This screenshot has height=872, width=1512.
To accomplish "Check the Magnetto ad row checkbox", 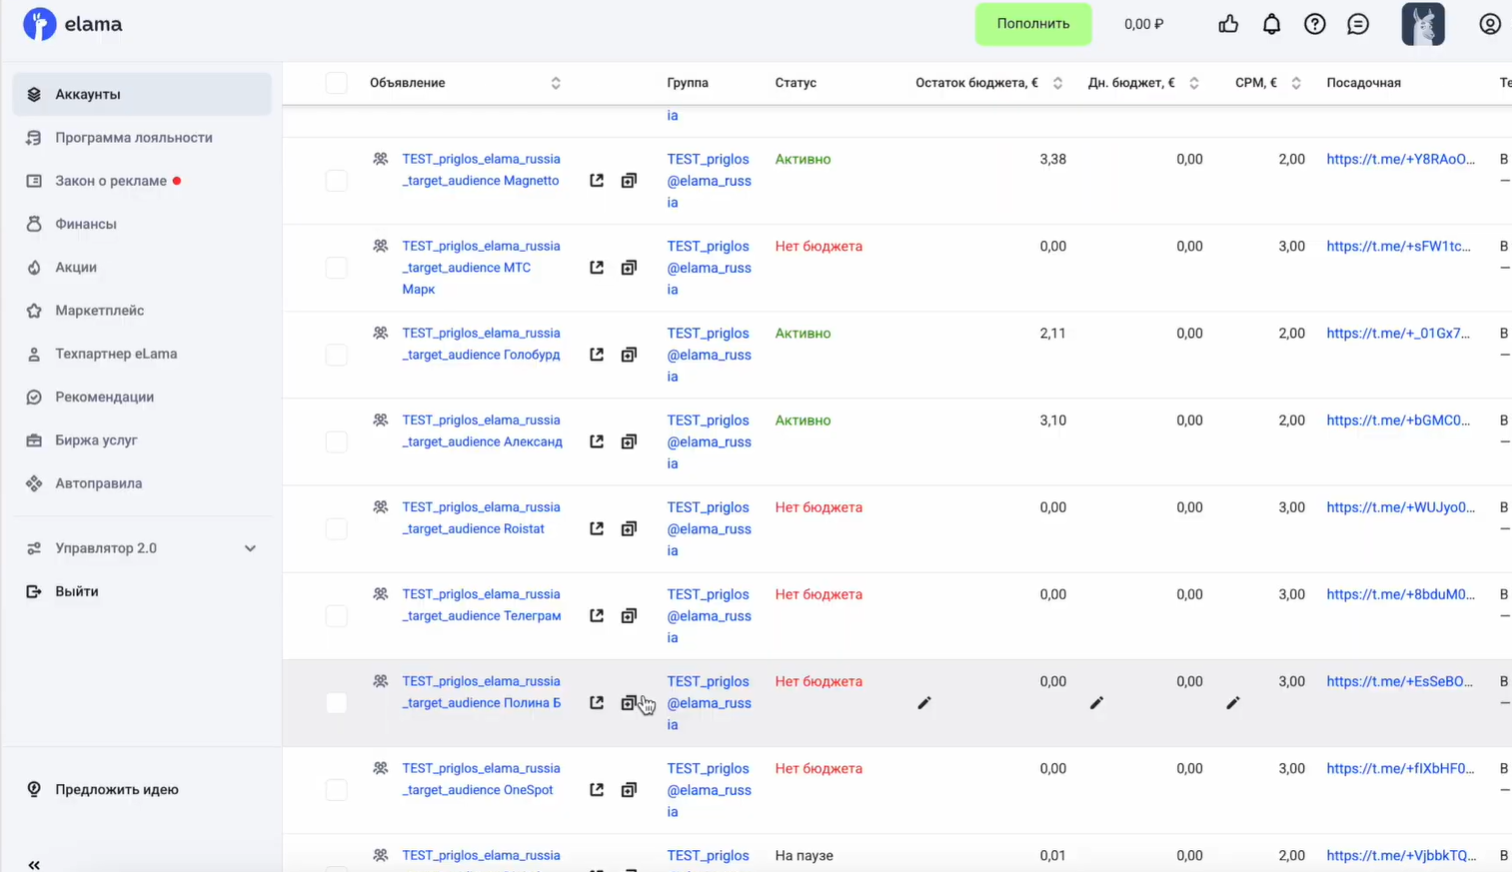I will (336, 181).
